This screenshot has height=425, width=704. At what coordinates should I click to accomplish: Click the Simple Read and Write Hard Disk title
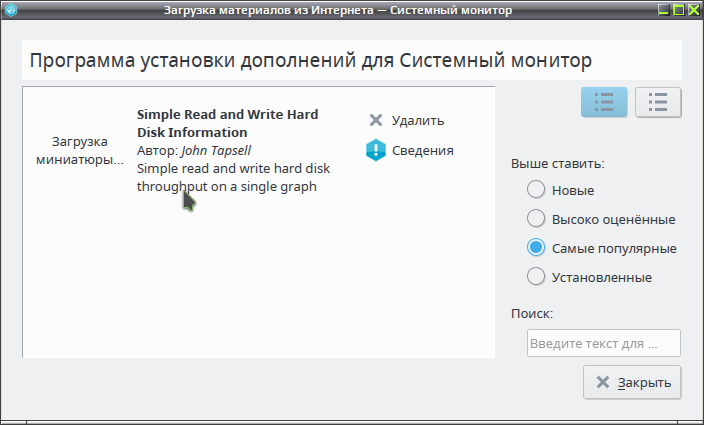click(x=227, y=123)
